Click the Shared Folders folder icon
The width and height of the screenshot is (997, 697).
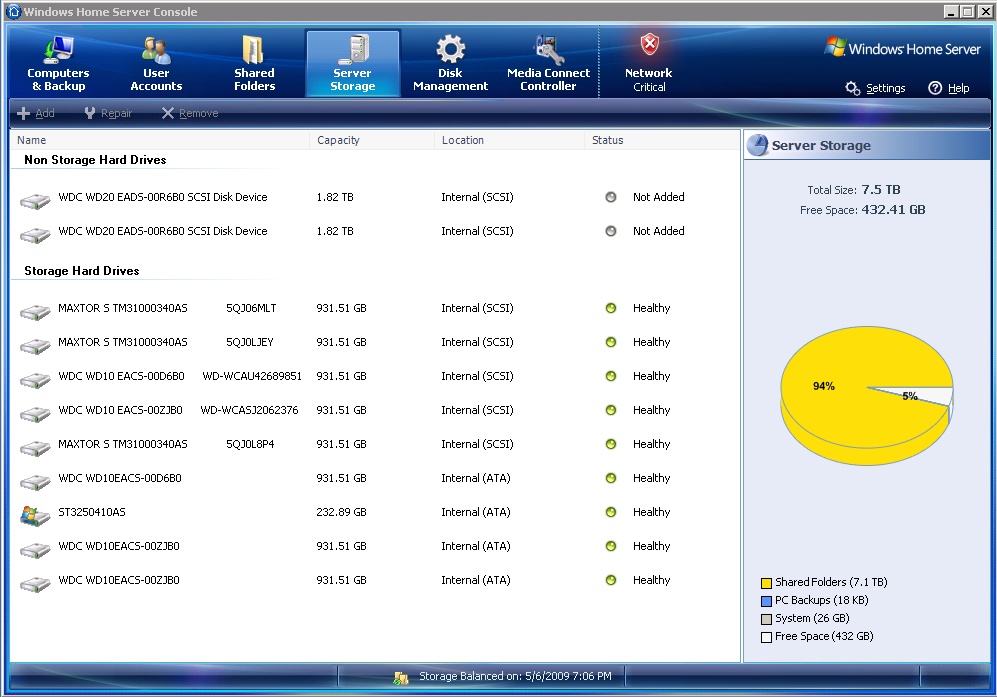click(254, 50)
